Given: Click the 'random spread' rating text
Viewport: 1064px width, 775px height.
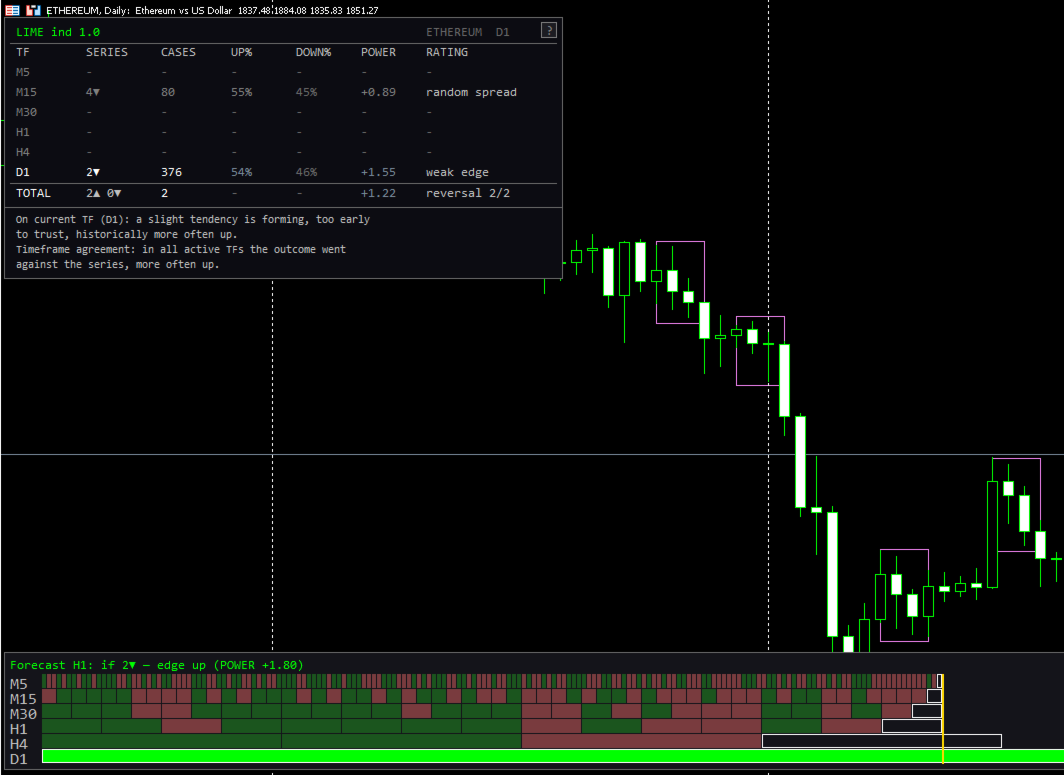Looking at the screenshot, I should [x=471, y=92].
